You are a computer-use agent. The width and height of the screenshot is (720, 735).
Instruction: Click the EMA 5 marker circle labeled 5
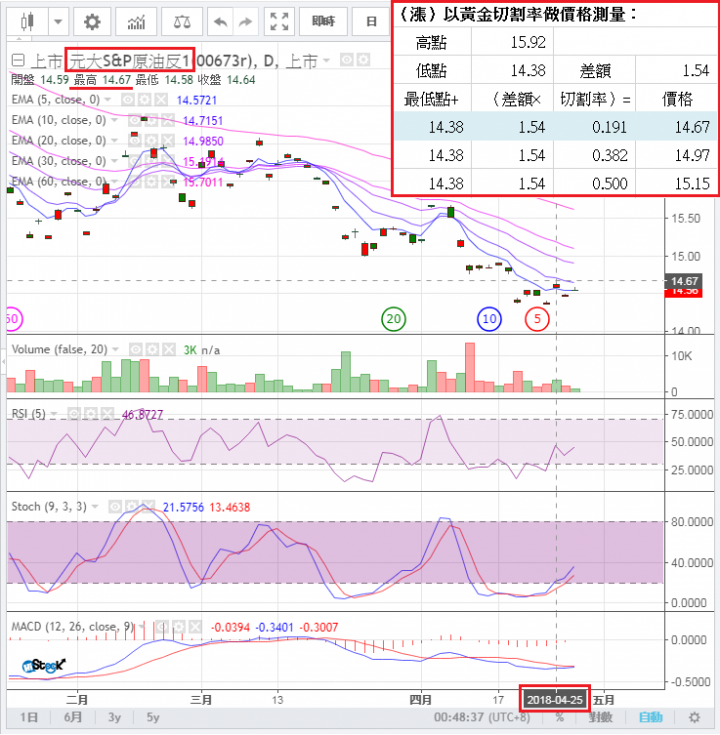tap(537, 319)
